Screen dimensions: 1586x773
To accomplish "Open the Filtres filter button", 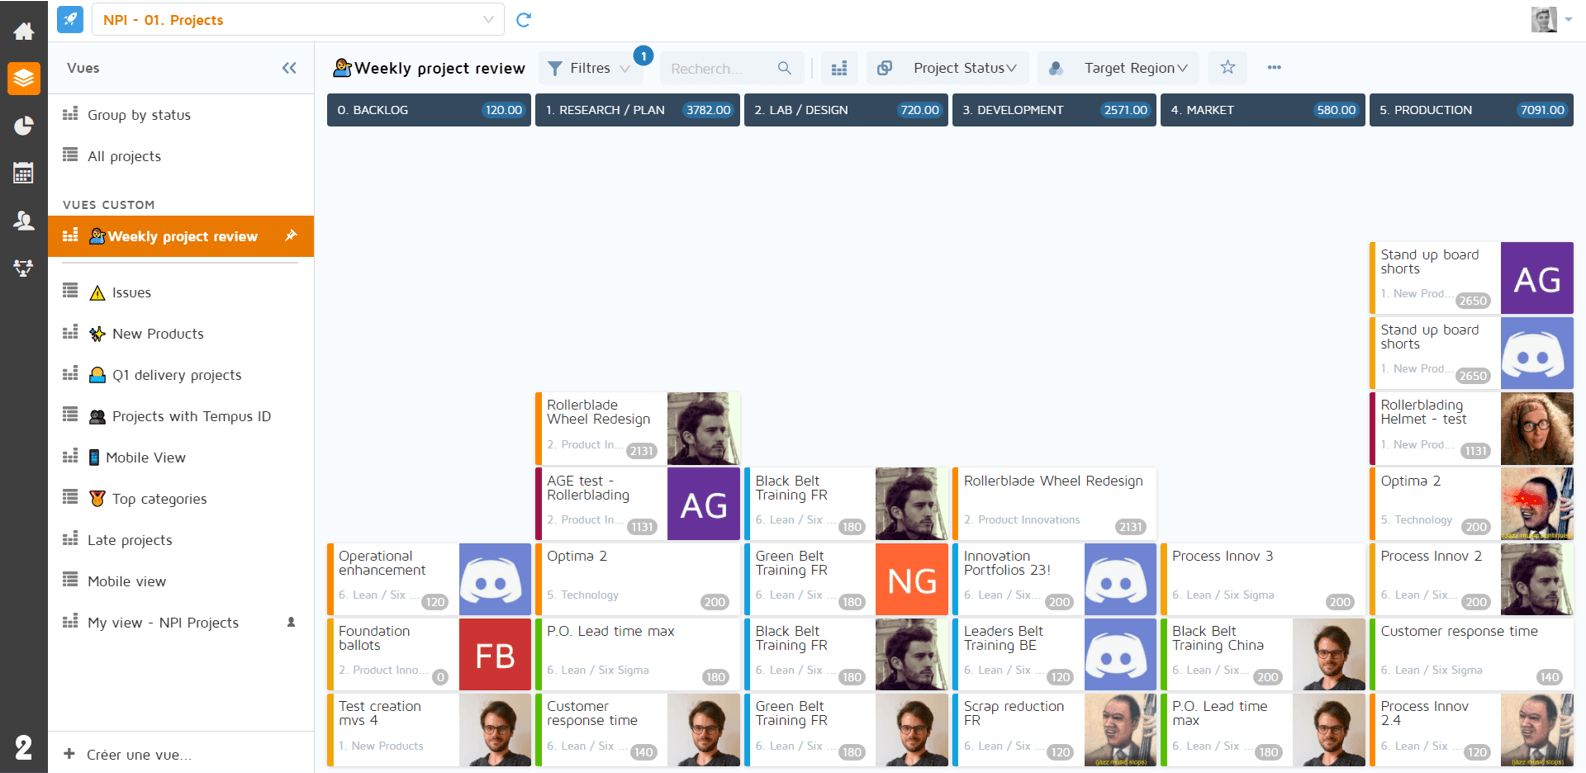I will pyautogui.click(x=589, y=68).
